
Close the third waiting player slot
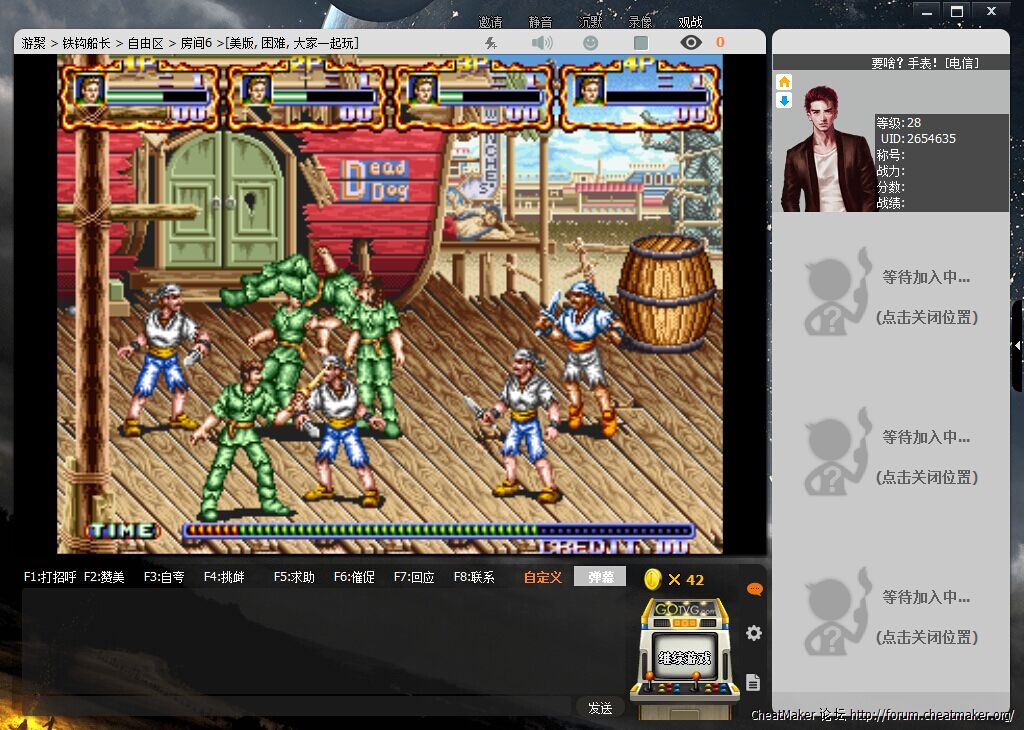pyautogui.click(x=926, y=637)
